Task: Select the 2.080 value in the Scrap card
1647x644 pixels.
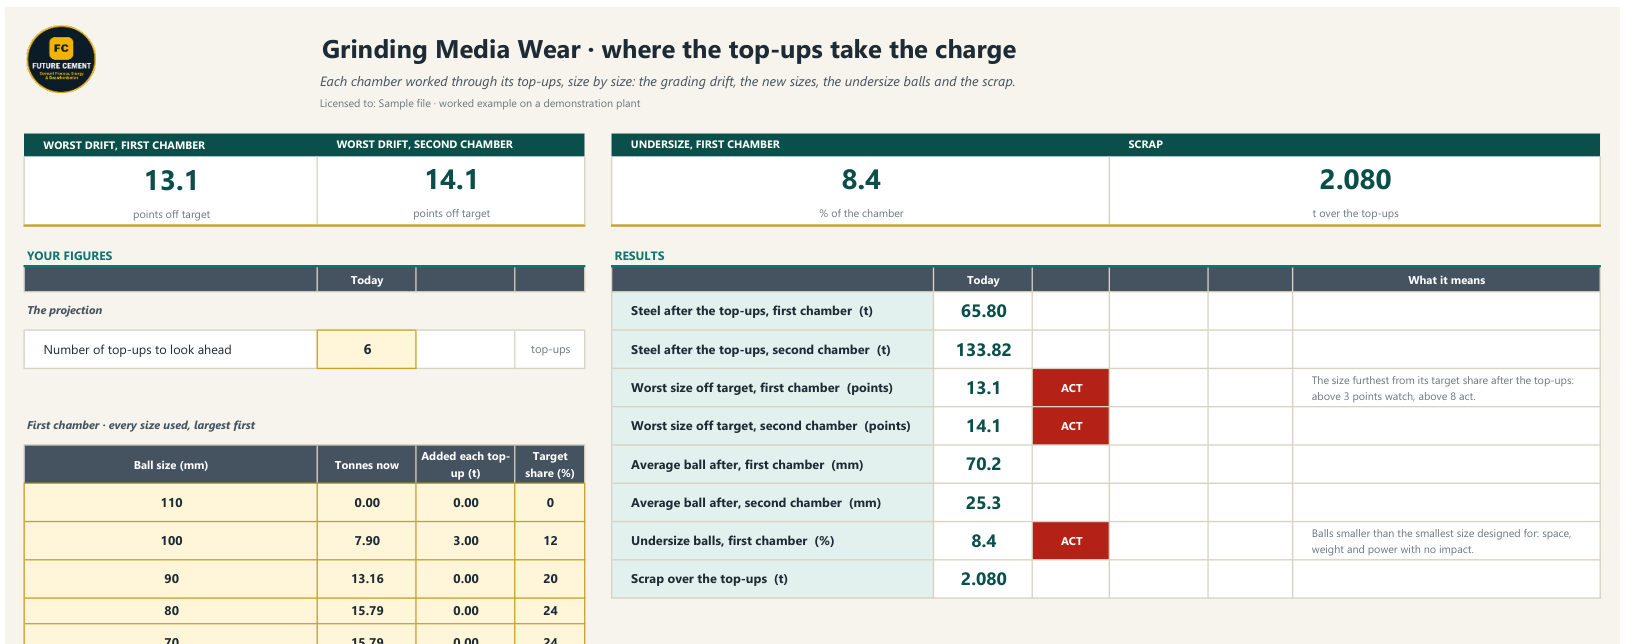Action: pyautogui.click(x=1355, y=180)
